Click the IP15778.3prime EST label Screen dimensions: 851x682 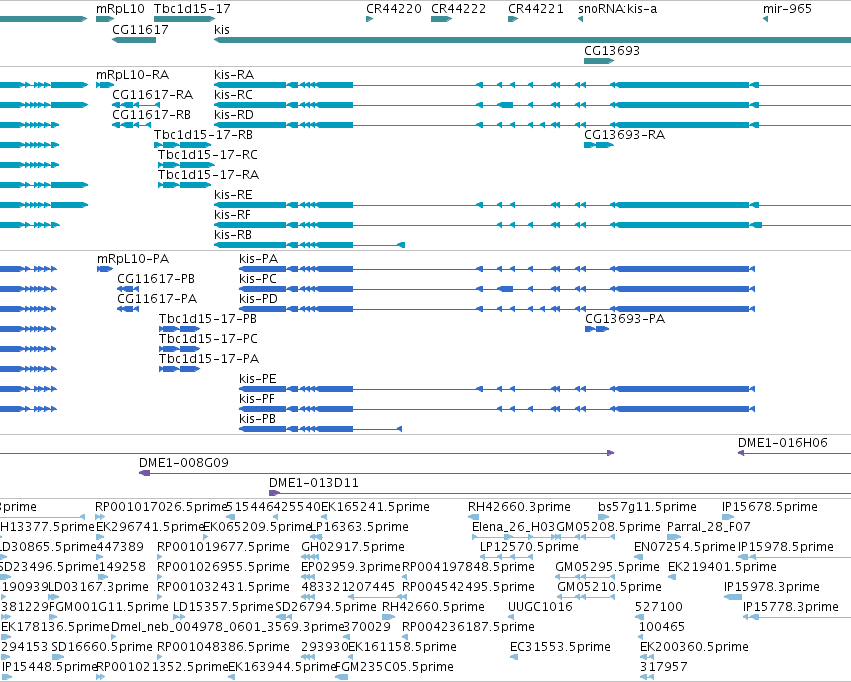click(x=791, y=606)
